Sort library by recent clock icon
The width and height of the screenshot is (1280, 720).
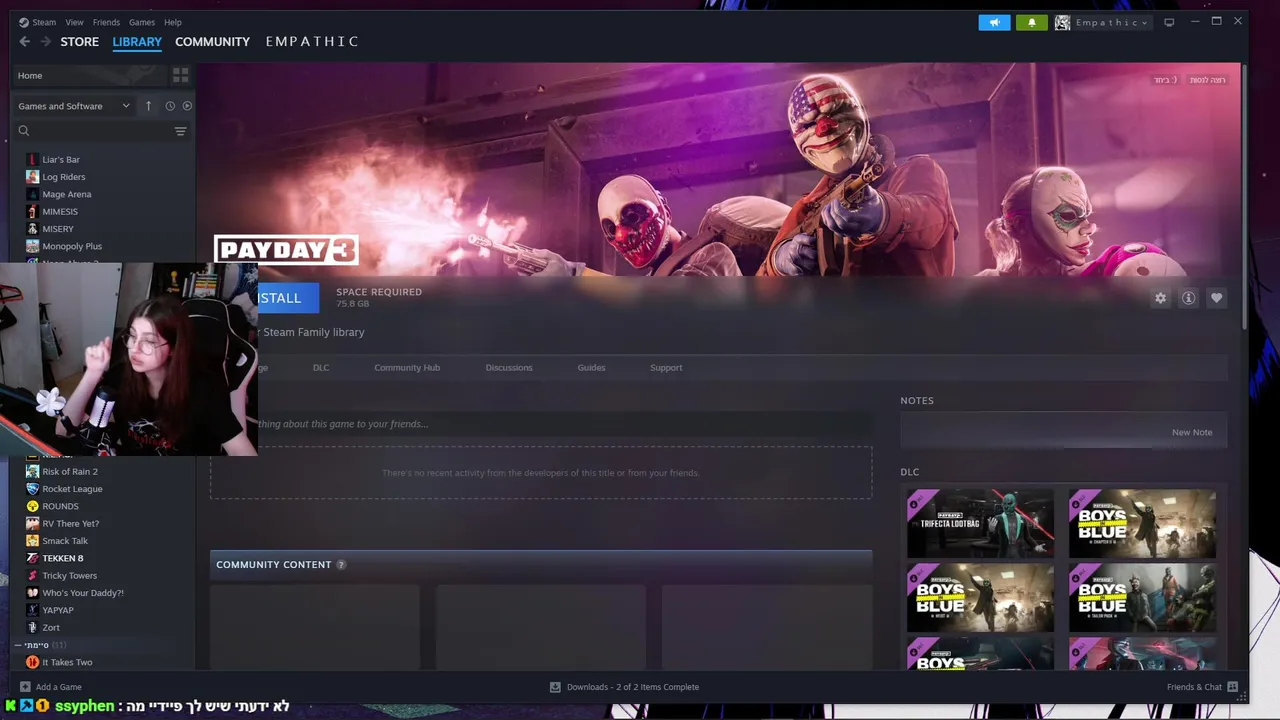tap(170, 106)
